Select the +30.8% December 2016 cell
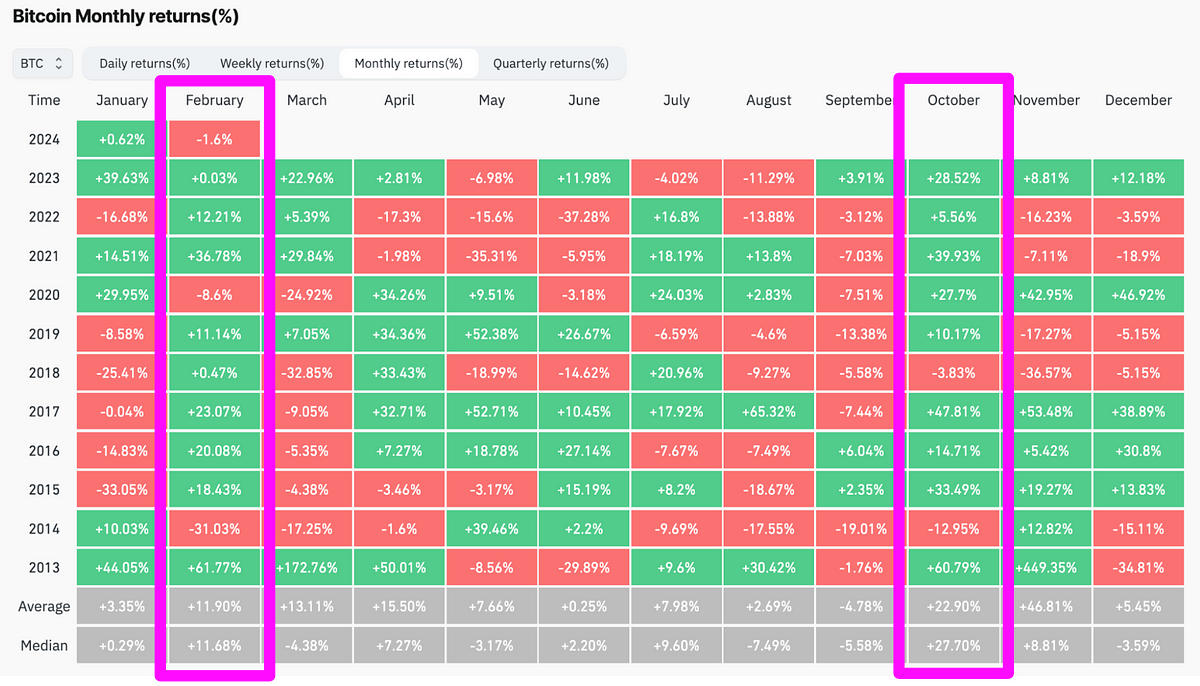The width and height of the screenshot is (1200, 686). pyautogui.click(x=1138, y=451)
